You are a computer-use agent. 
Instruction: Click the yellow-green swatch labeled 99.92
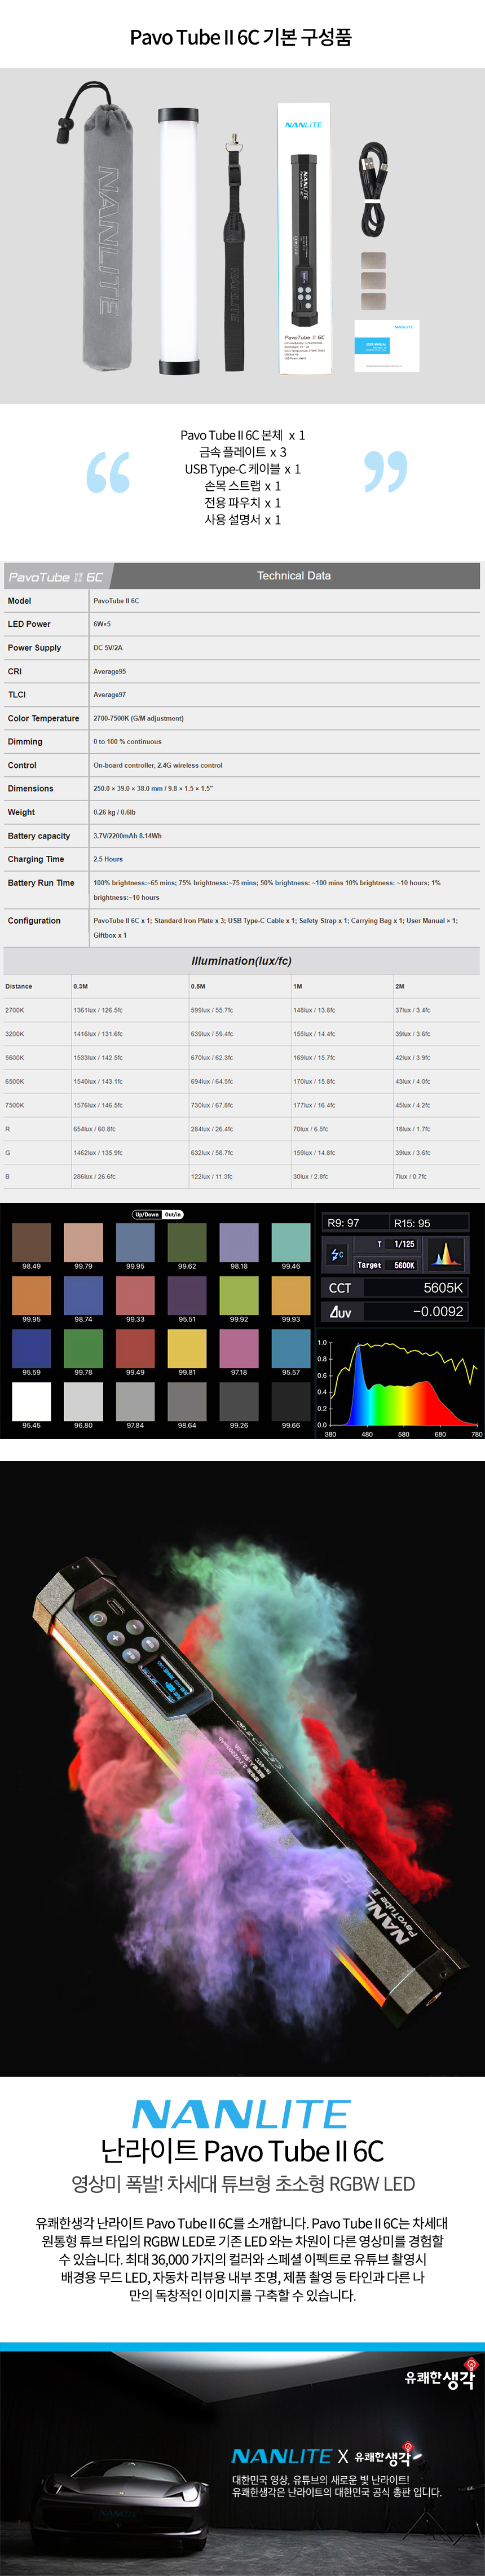point(239,1296)
